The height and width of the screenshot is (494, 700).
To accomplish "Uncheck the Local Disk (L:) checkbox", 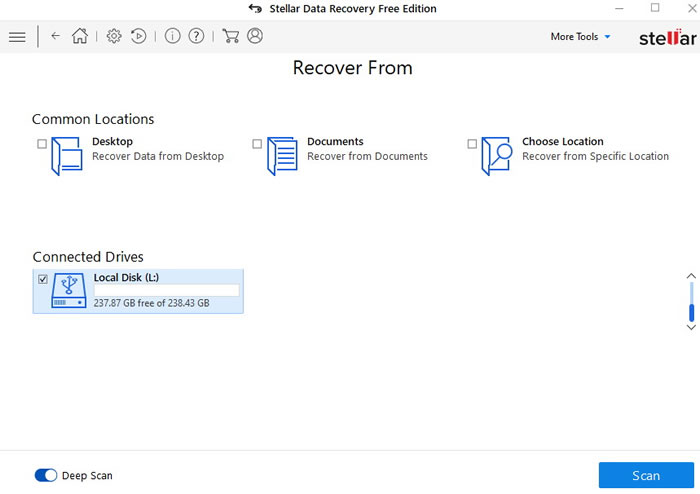I will point(43,279).
